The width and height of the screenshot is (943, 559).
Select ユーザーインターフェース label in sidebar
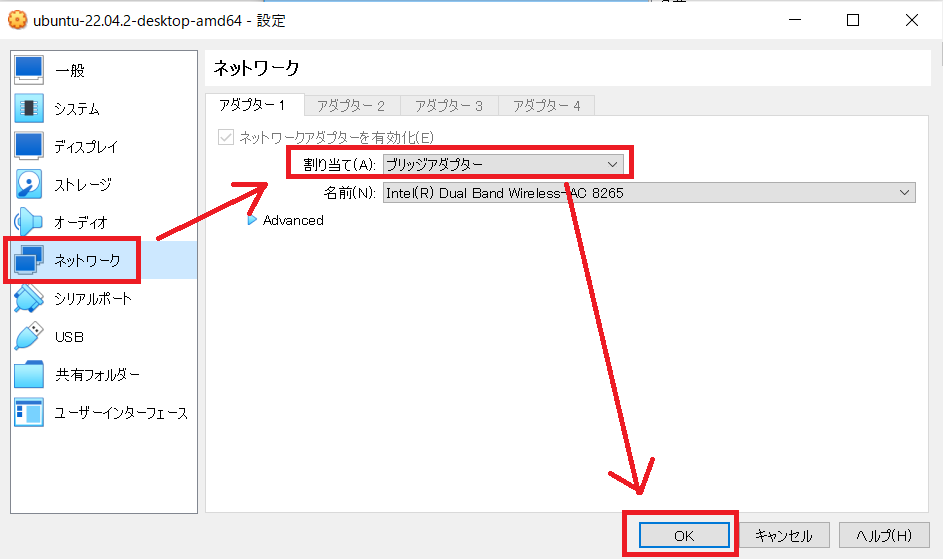(121, 413)
